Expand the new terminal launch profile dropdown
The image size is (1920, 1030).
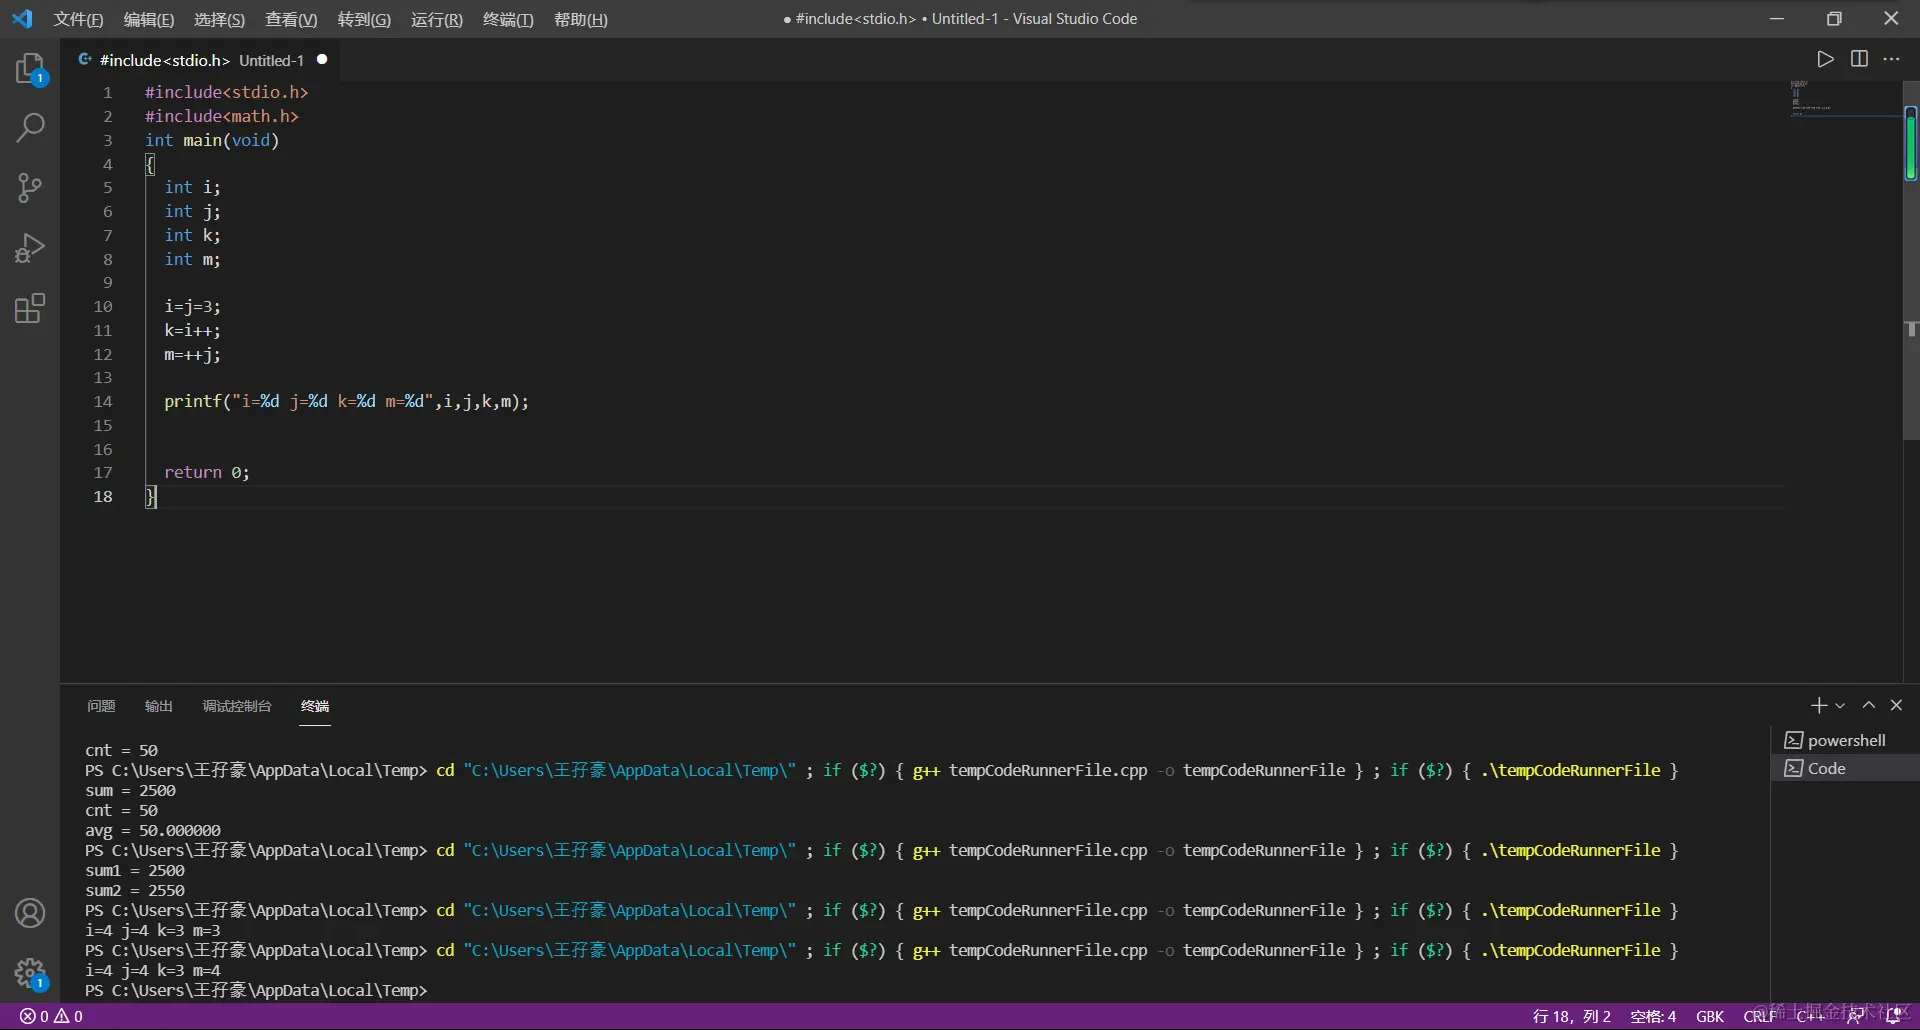(1840, 706)
